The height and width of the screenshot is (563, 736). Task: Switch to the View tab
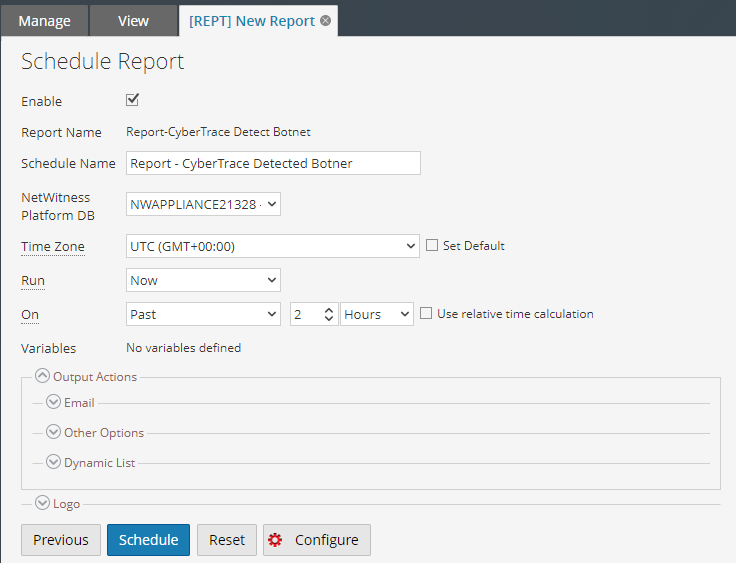click(133, 21)
